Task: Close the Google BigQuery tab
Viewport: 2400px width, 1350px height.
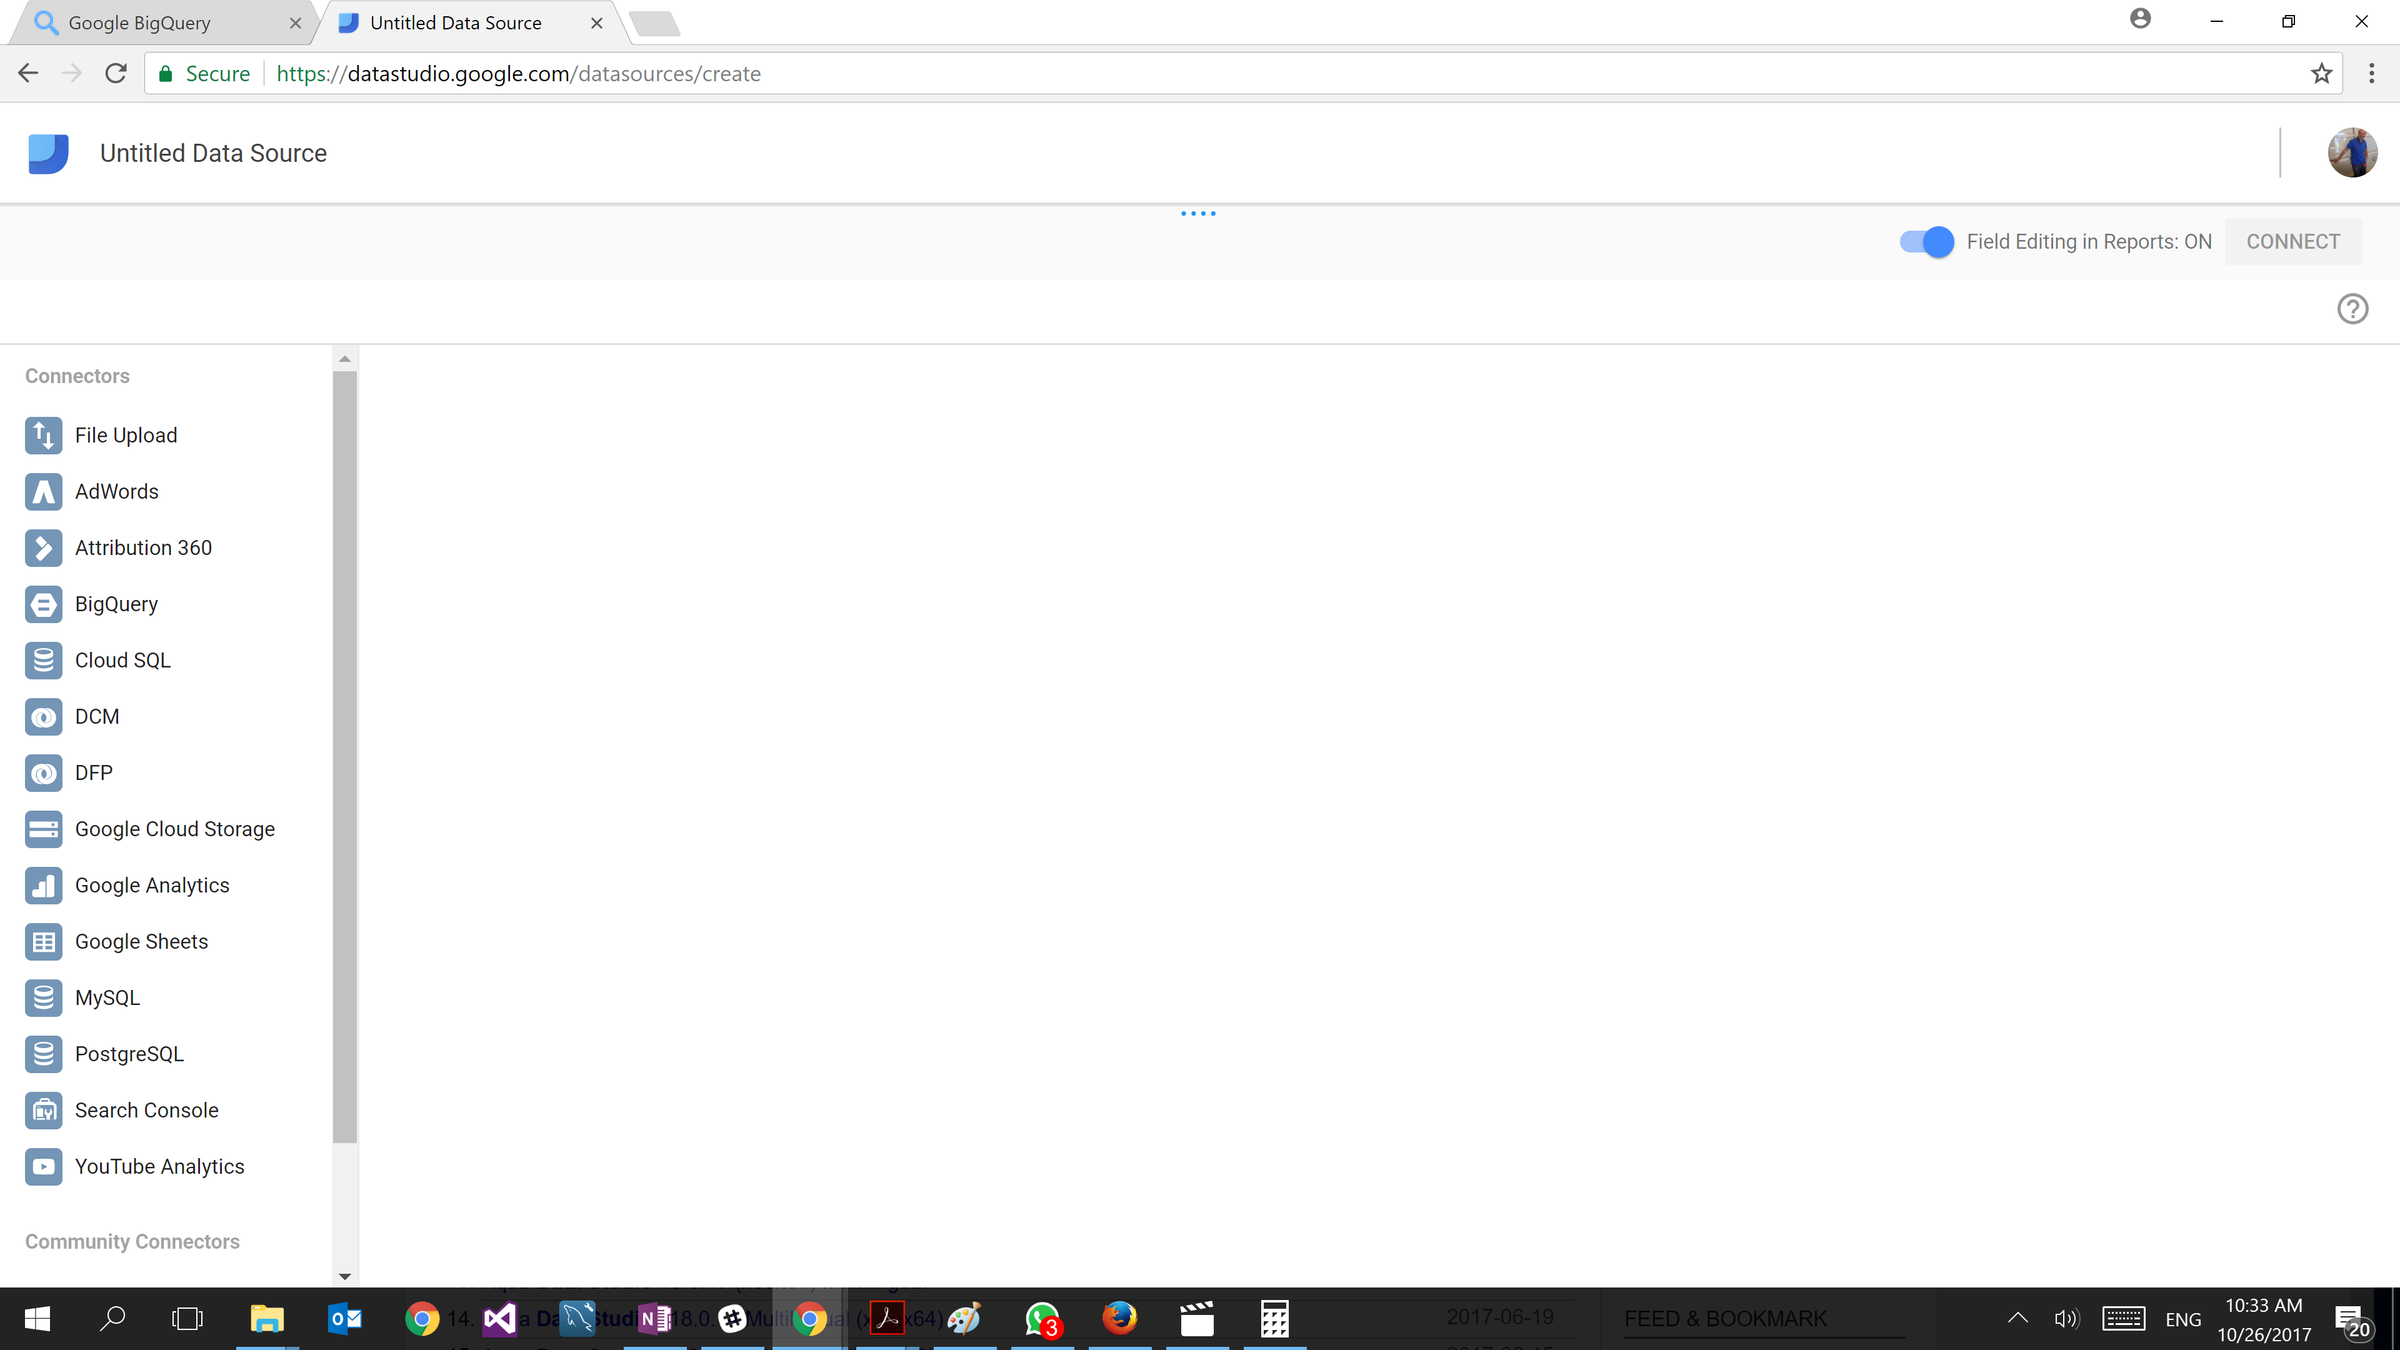Action: (295, 23)
